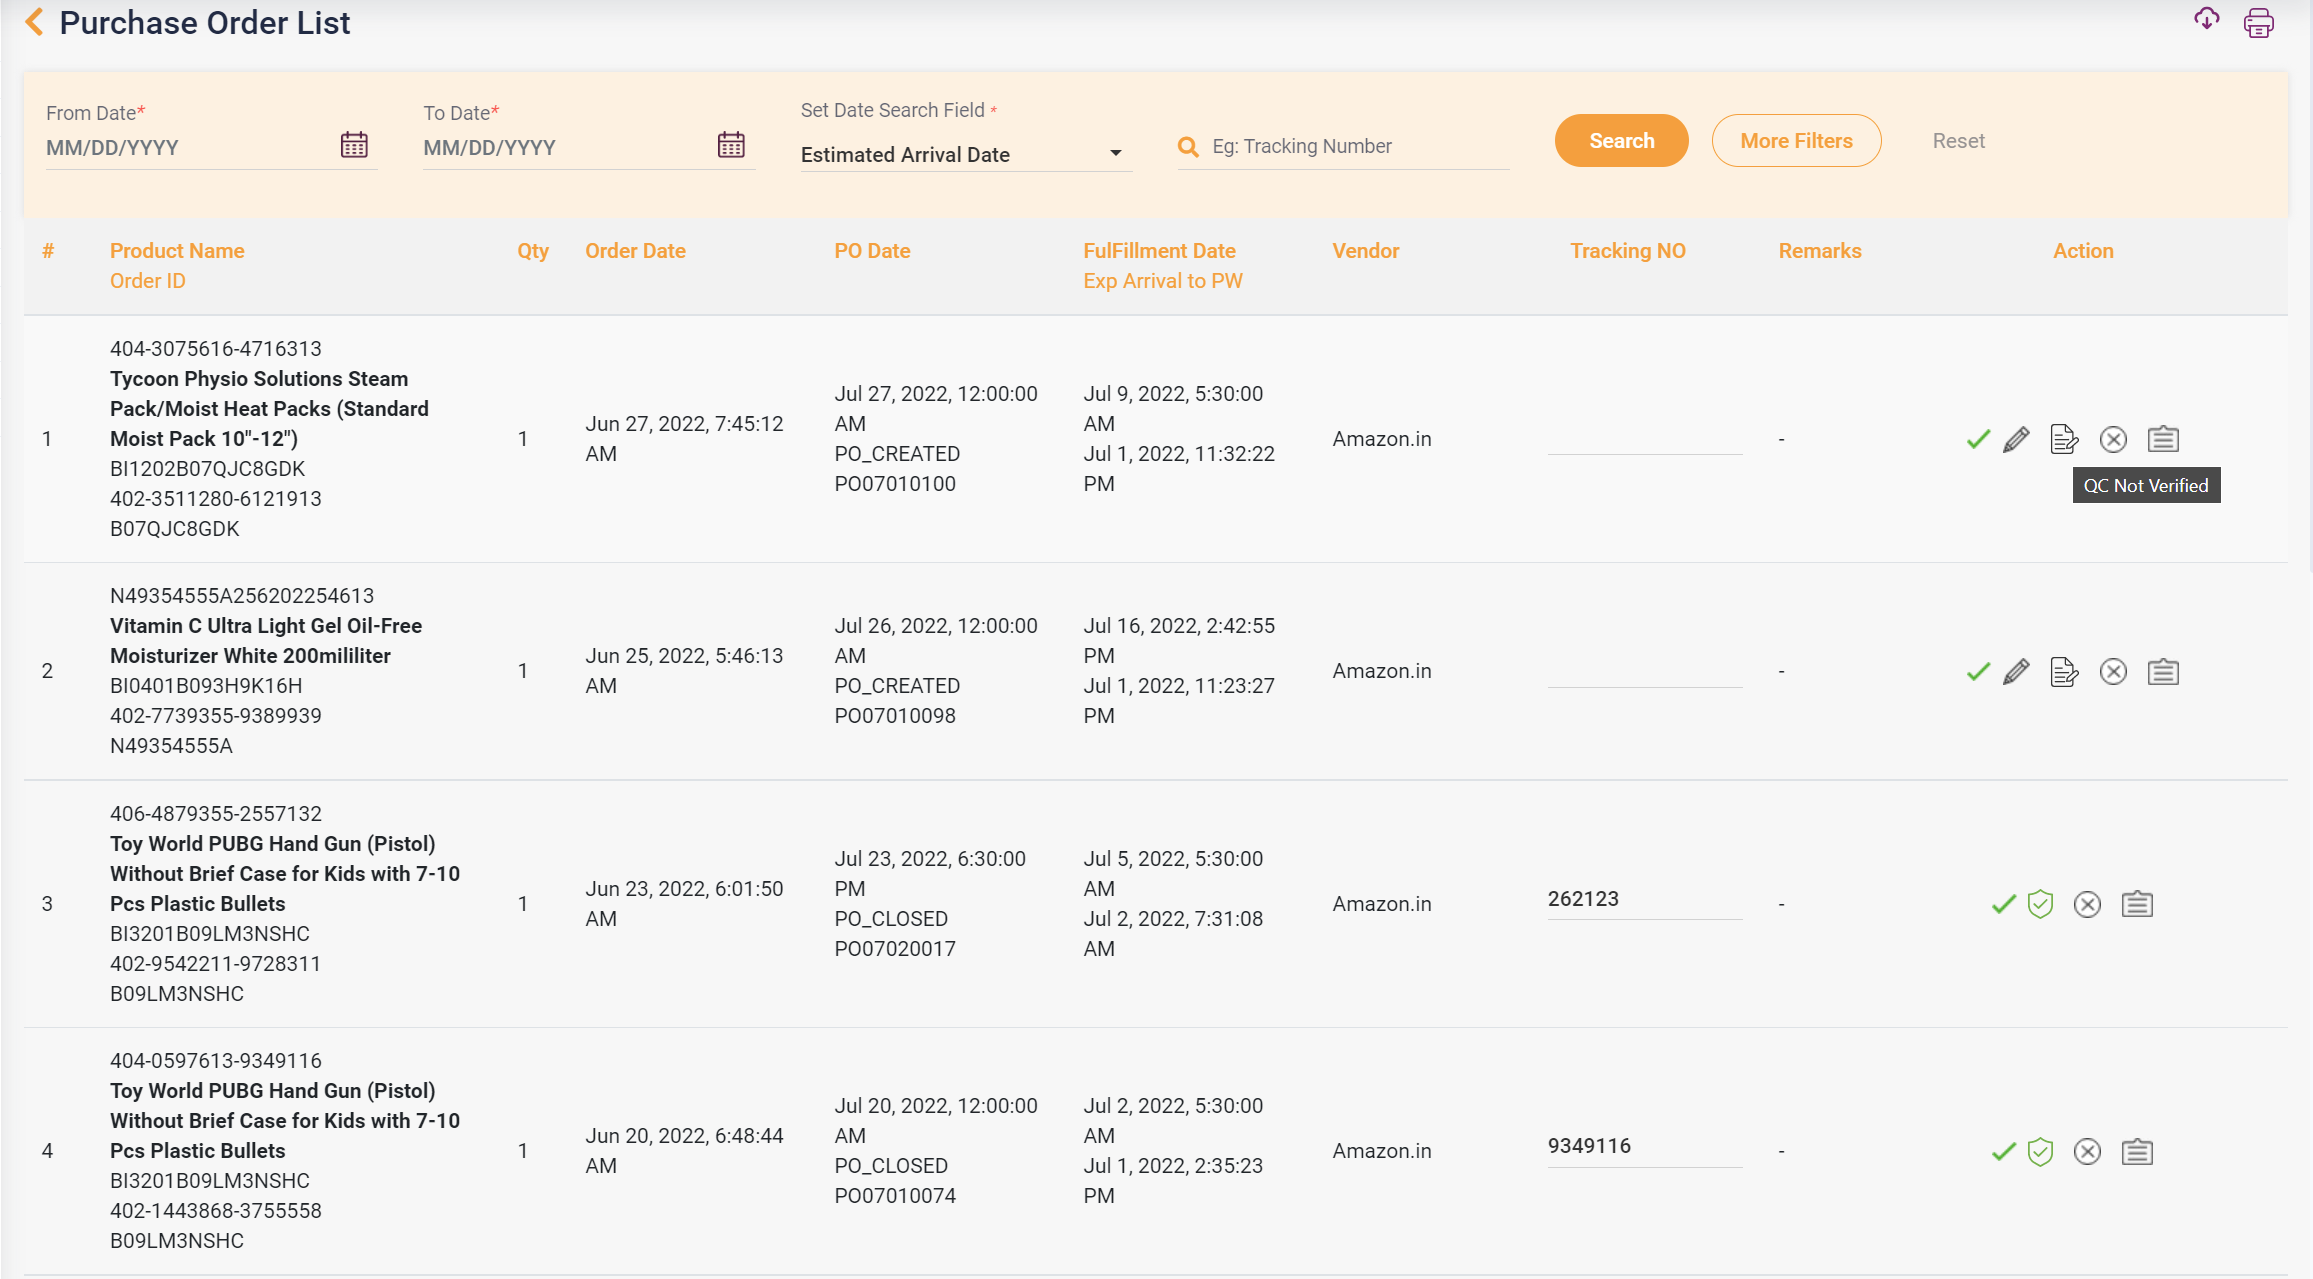Focus the From Date input field
The width and height of the screenshot is (2313, 1279).
[x=190, y=147]
